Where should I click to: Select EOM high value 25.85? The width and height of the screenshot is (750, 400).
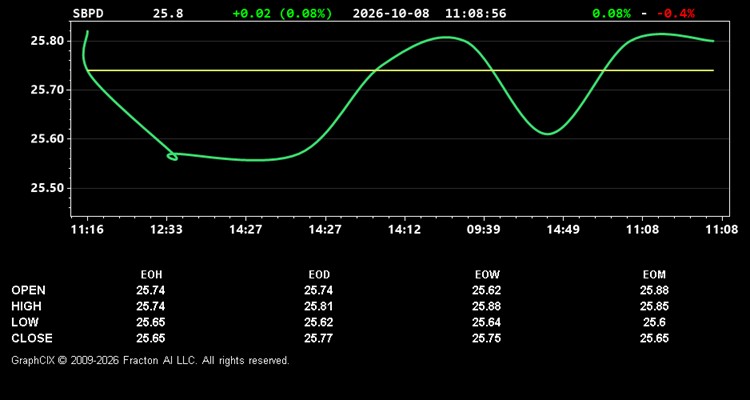(x=654, y=306)
